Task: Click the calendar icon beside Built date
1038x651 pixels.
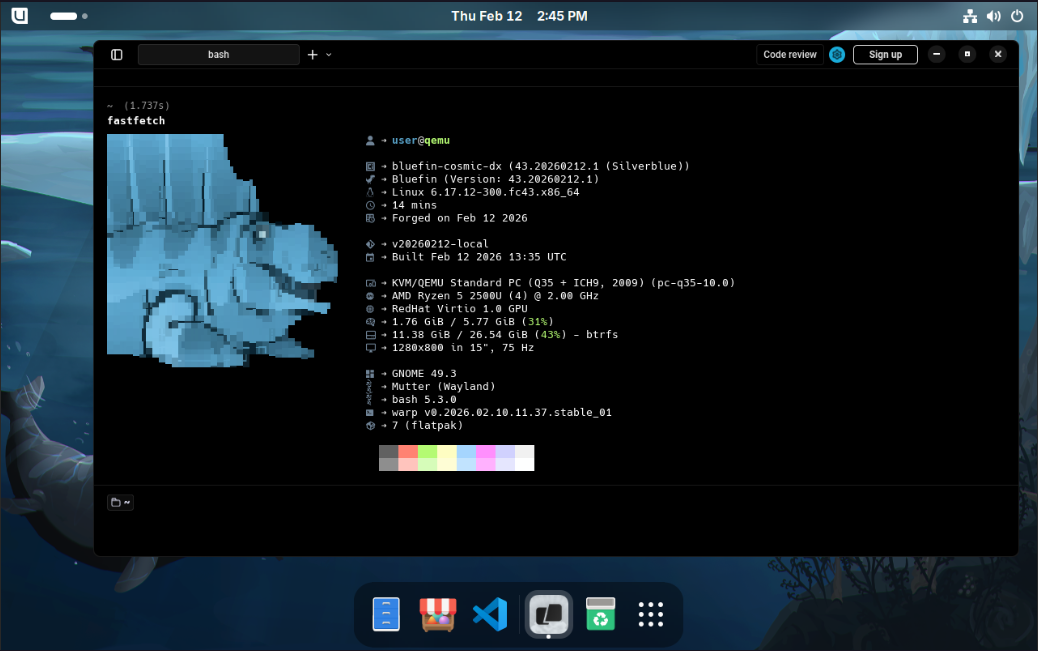Action: coord(370,257)
